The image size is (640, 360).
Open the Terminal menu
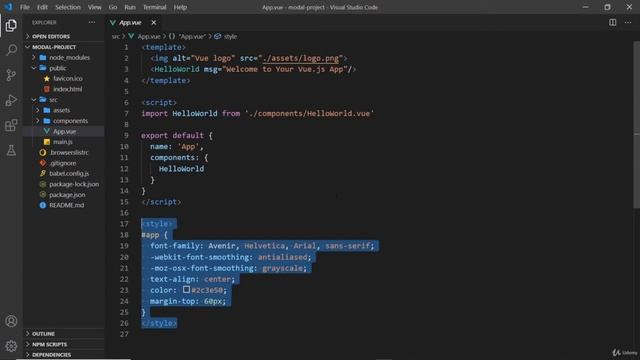155,7
